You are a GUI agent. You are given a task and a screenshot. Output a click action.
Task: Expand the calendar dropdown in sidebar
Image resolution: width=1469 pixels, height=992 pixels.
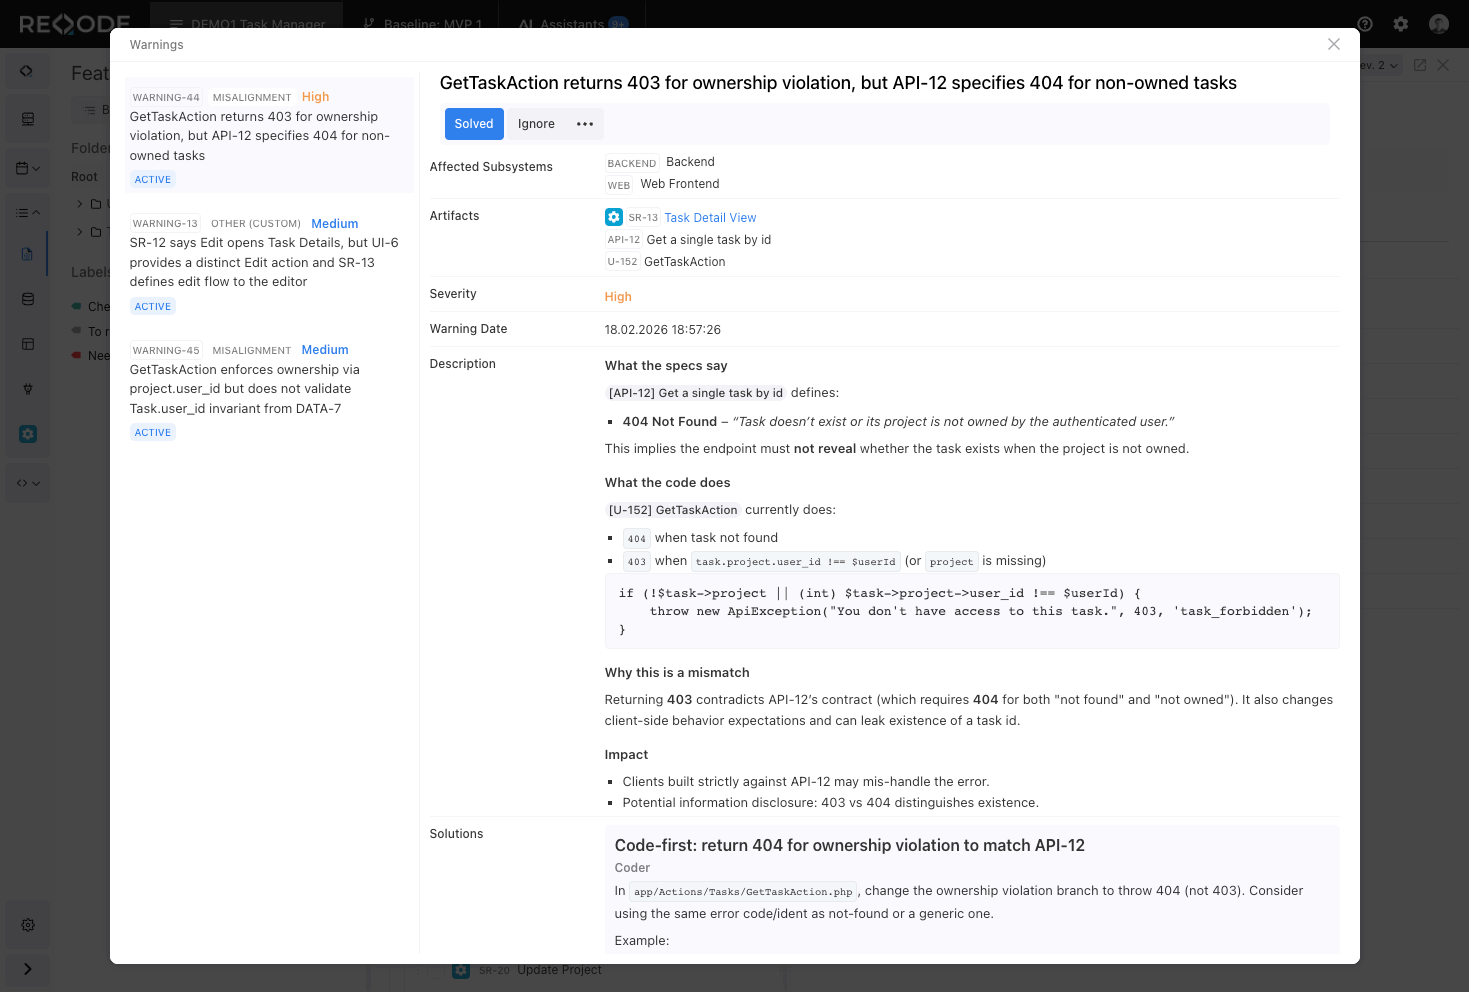click(28, 168)
